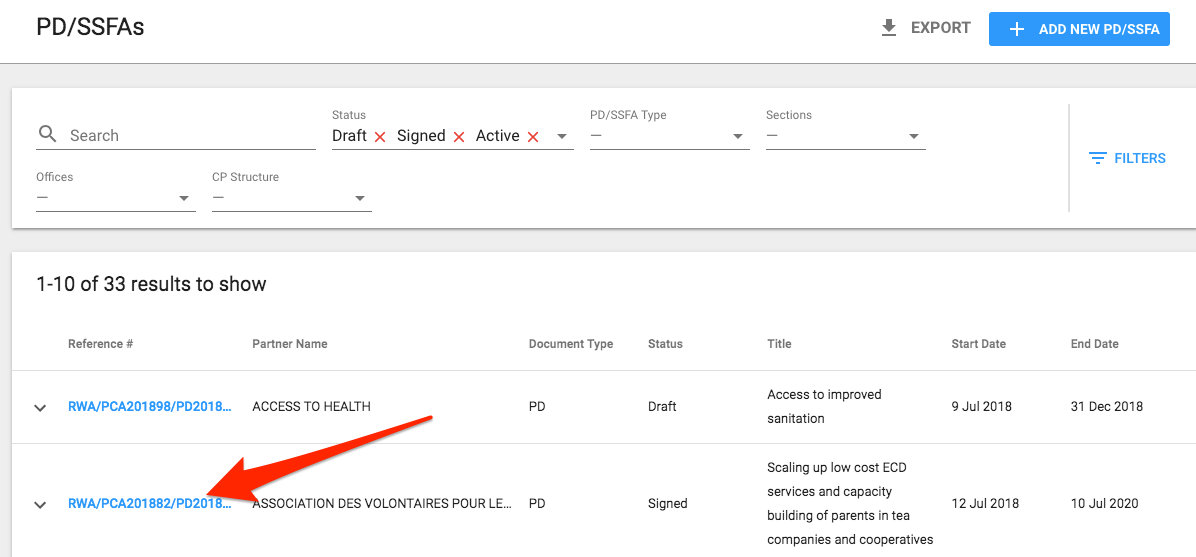Click the 'Scaling up low cost ECD' title
This screenshot has height=557, width=1196.
[850, 504]
